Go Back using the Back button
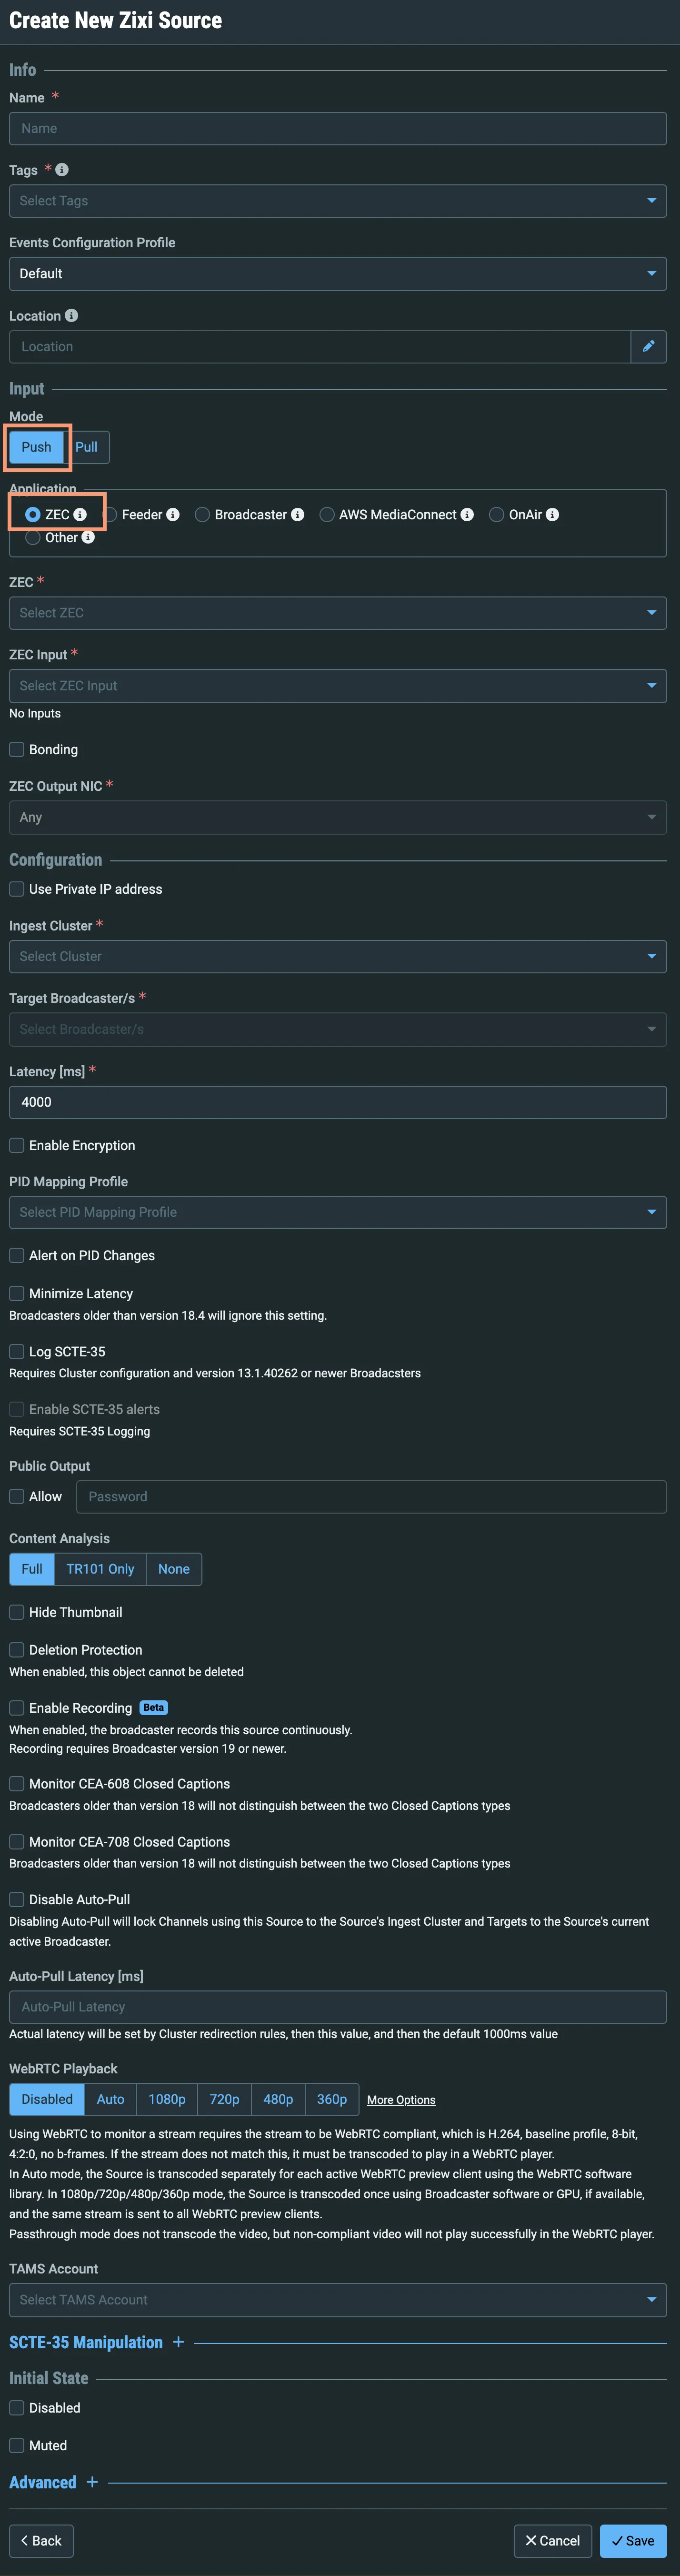 tap(41, 2541)
